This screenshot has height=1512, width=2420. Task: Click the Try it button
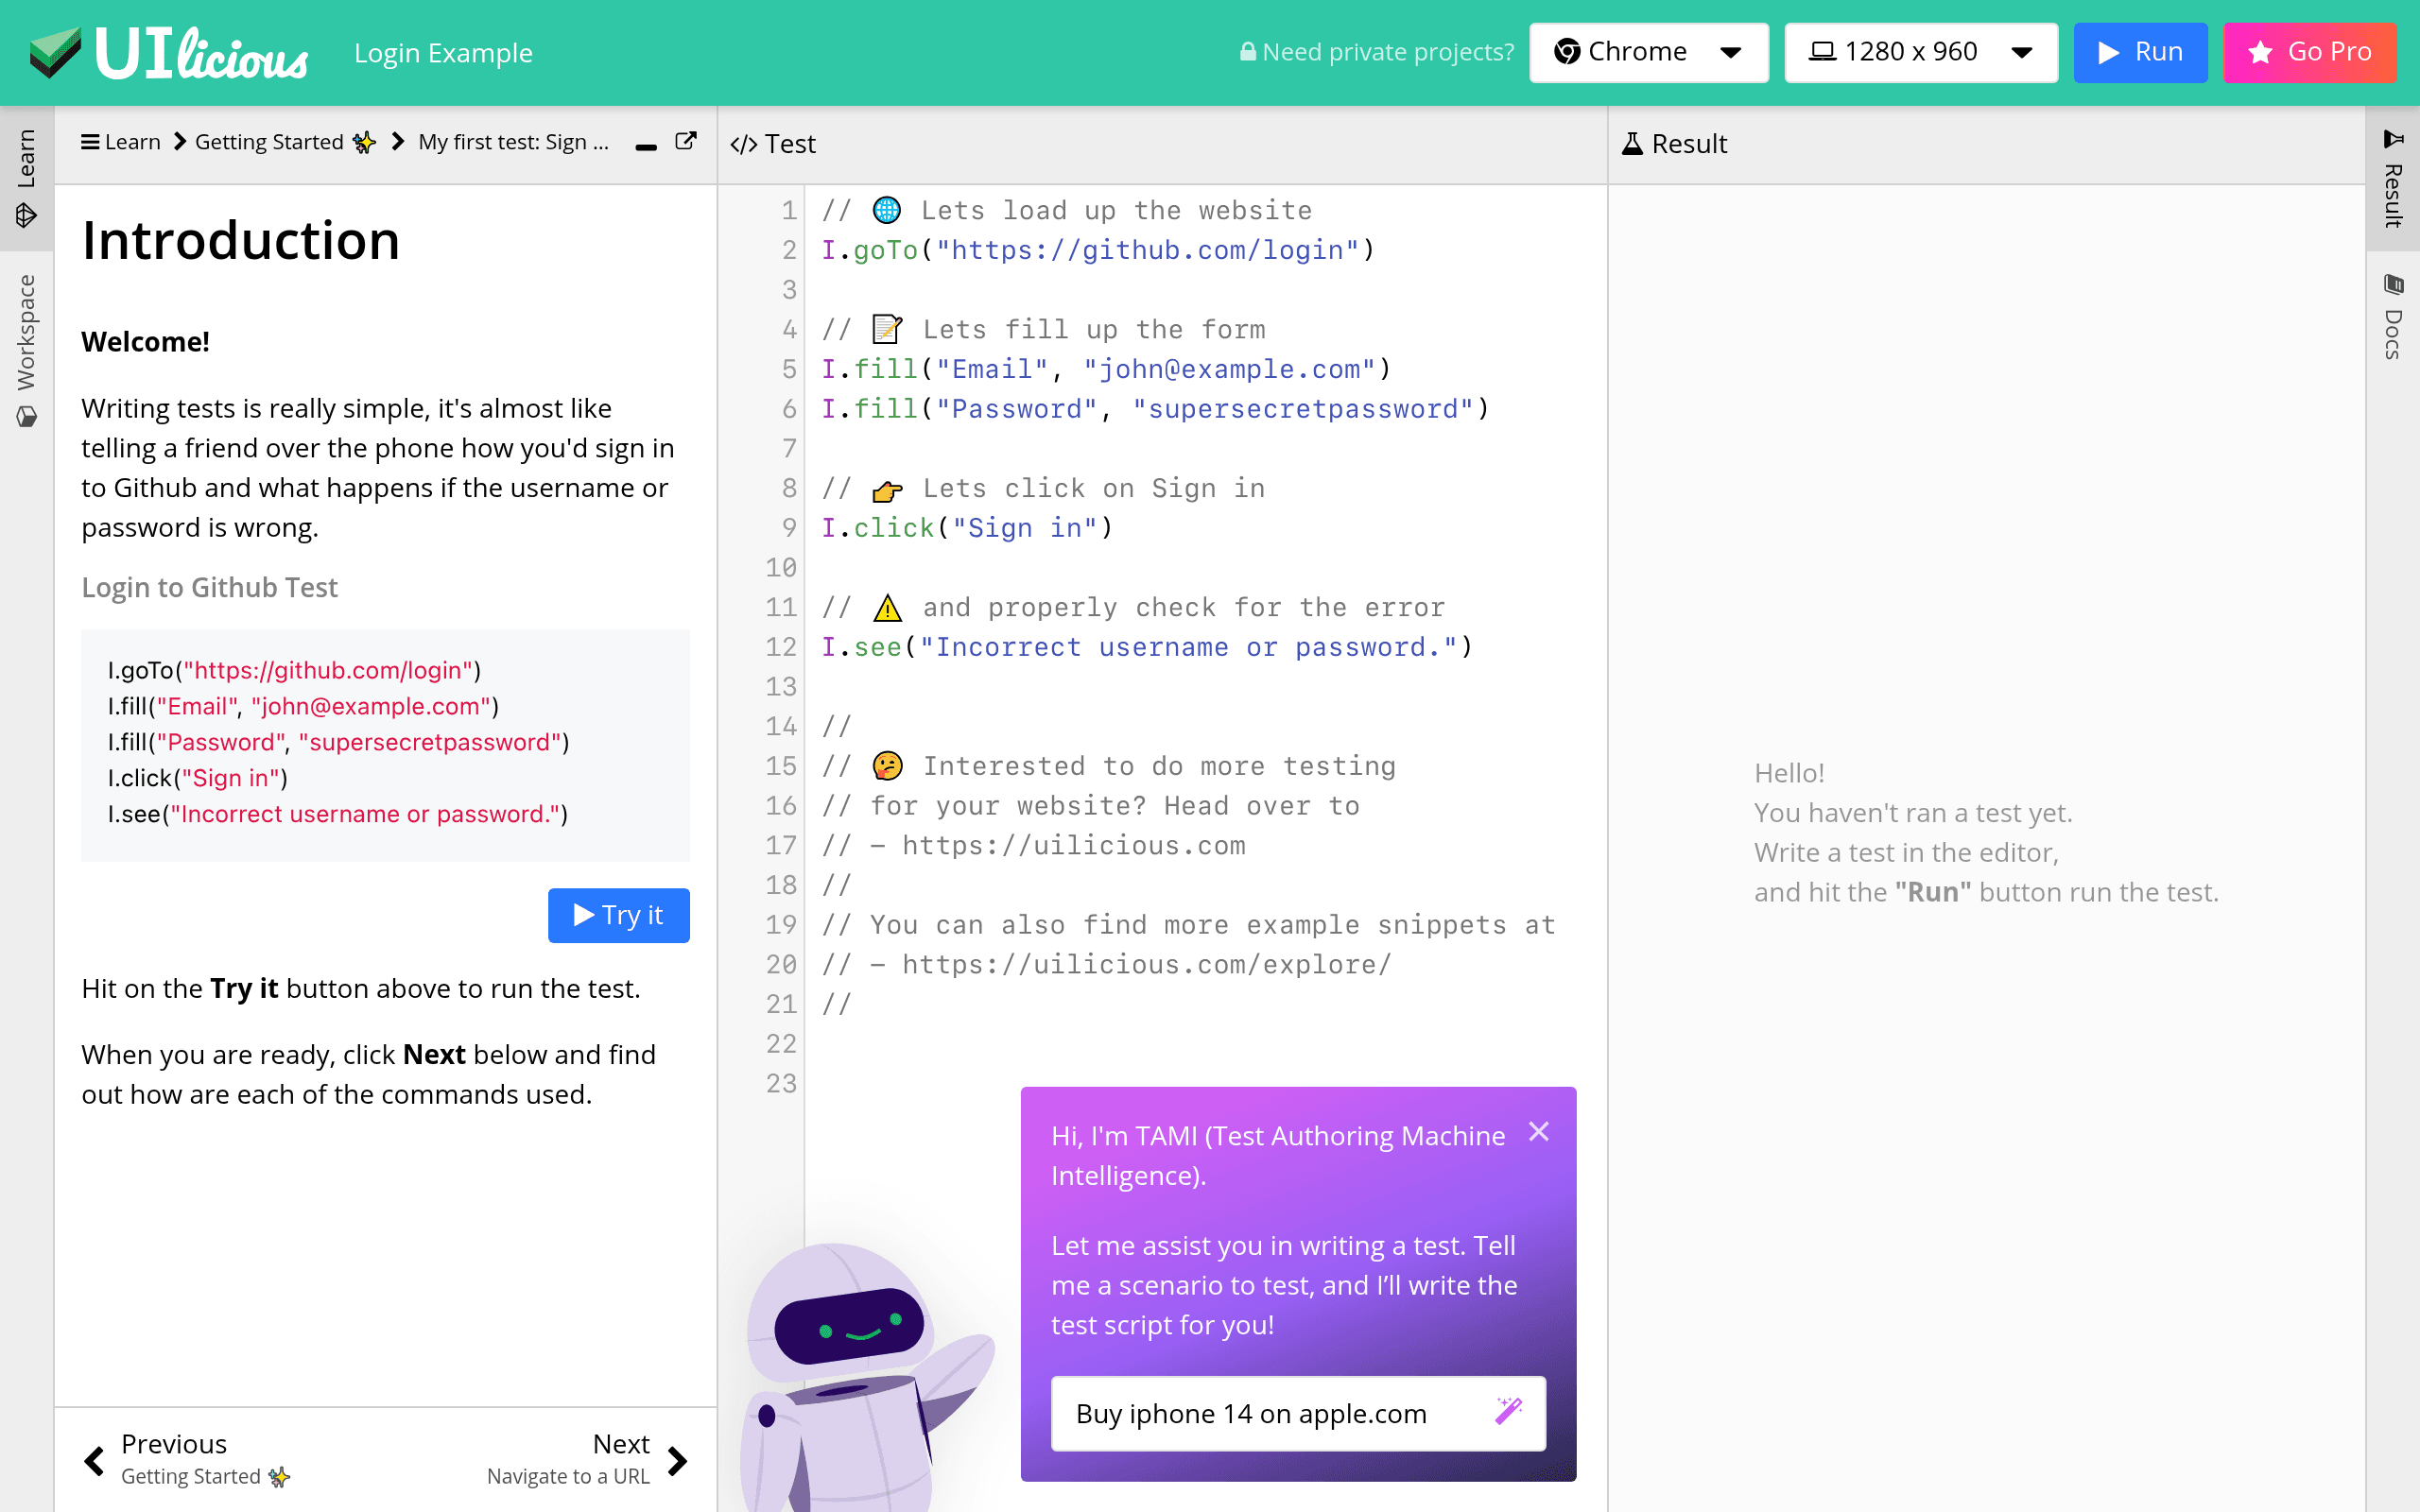619,915
